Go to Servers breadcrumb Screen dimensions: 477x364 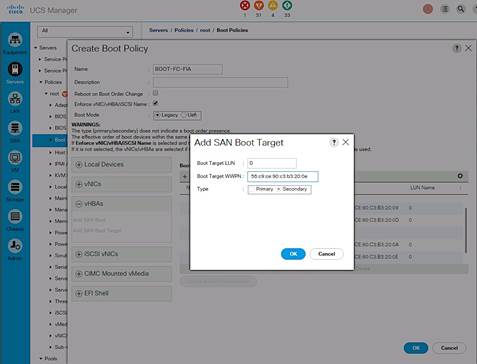158,30
